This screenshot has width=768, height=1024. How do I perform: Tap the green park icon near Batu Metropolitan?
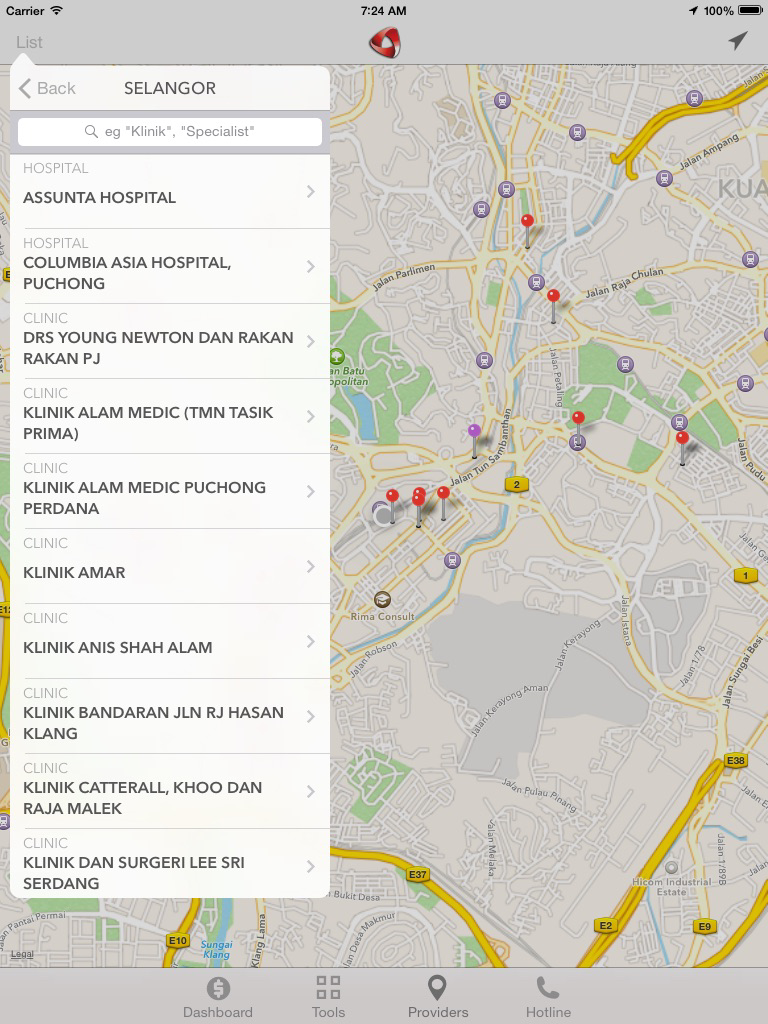(x=337, y=357)
